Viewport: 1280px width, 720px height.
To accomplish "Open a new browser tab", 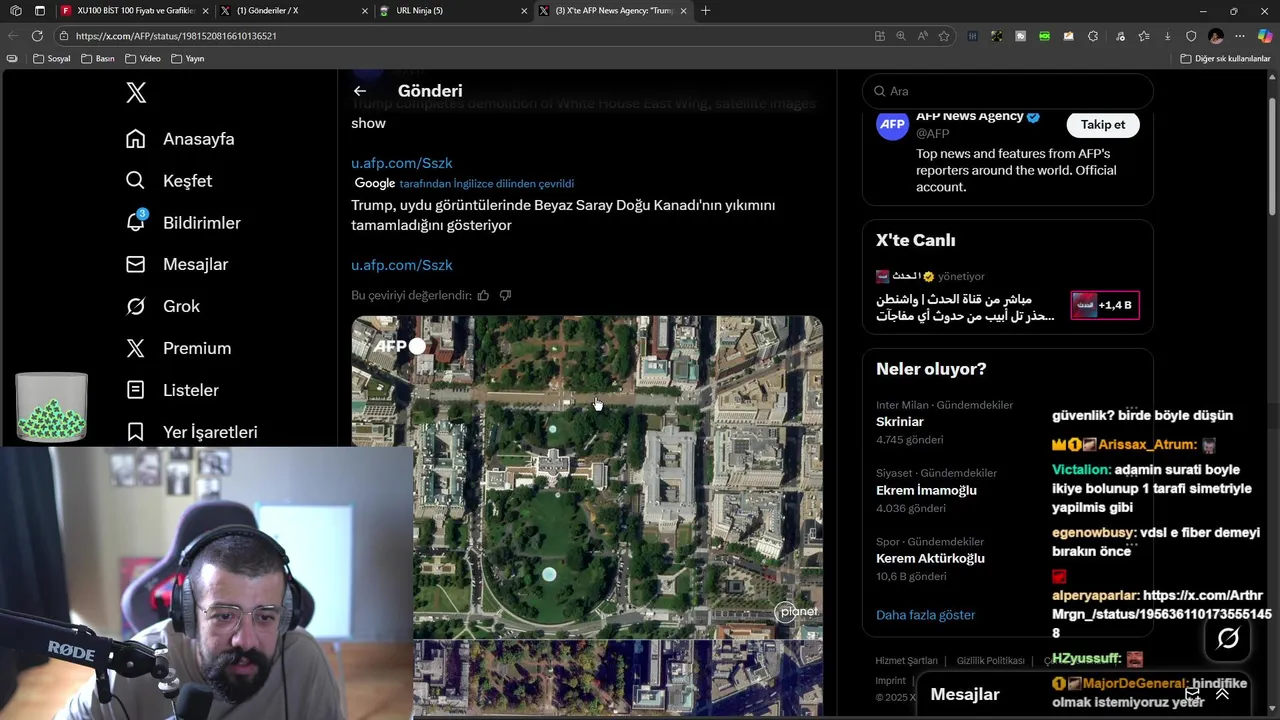I will (706, 11).
